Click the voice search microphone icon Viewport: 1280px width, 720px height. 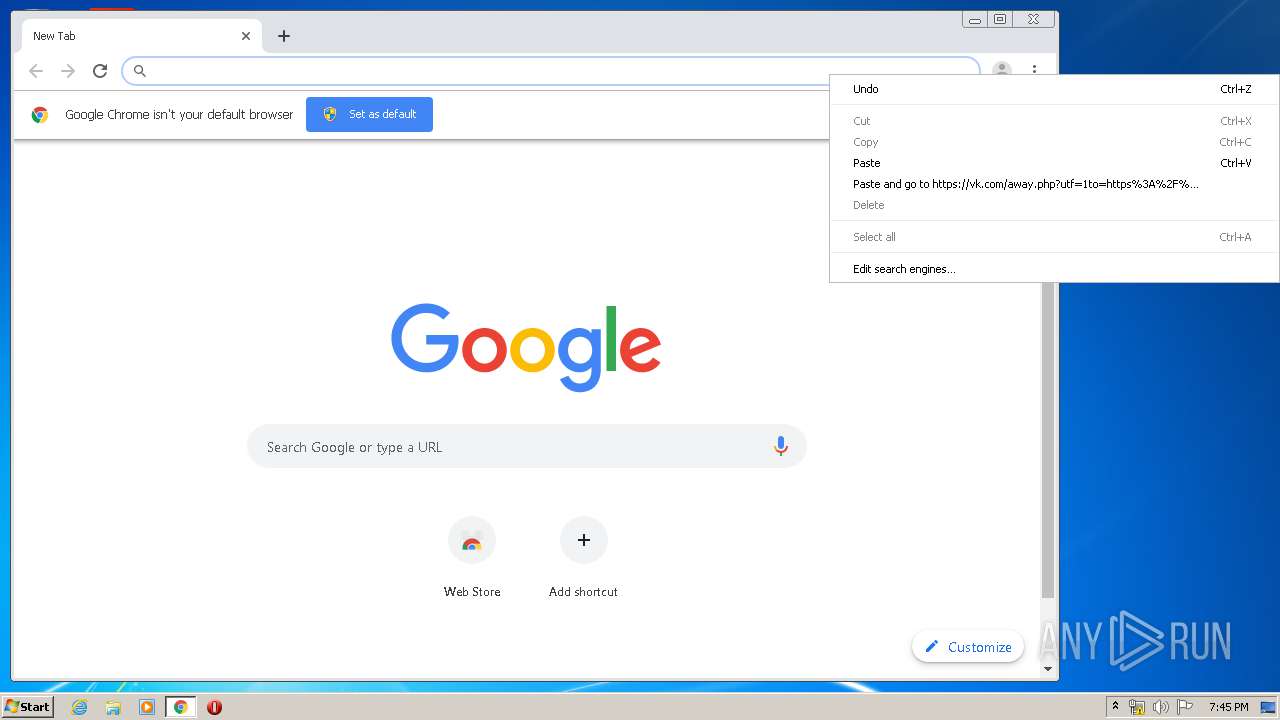pos(781,447)
